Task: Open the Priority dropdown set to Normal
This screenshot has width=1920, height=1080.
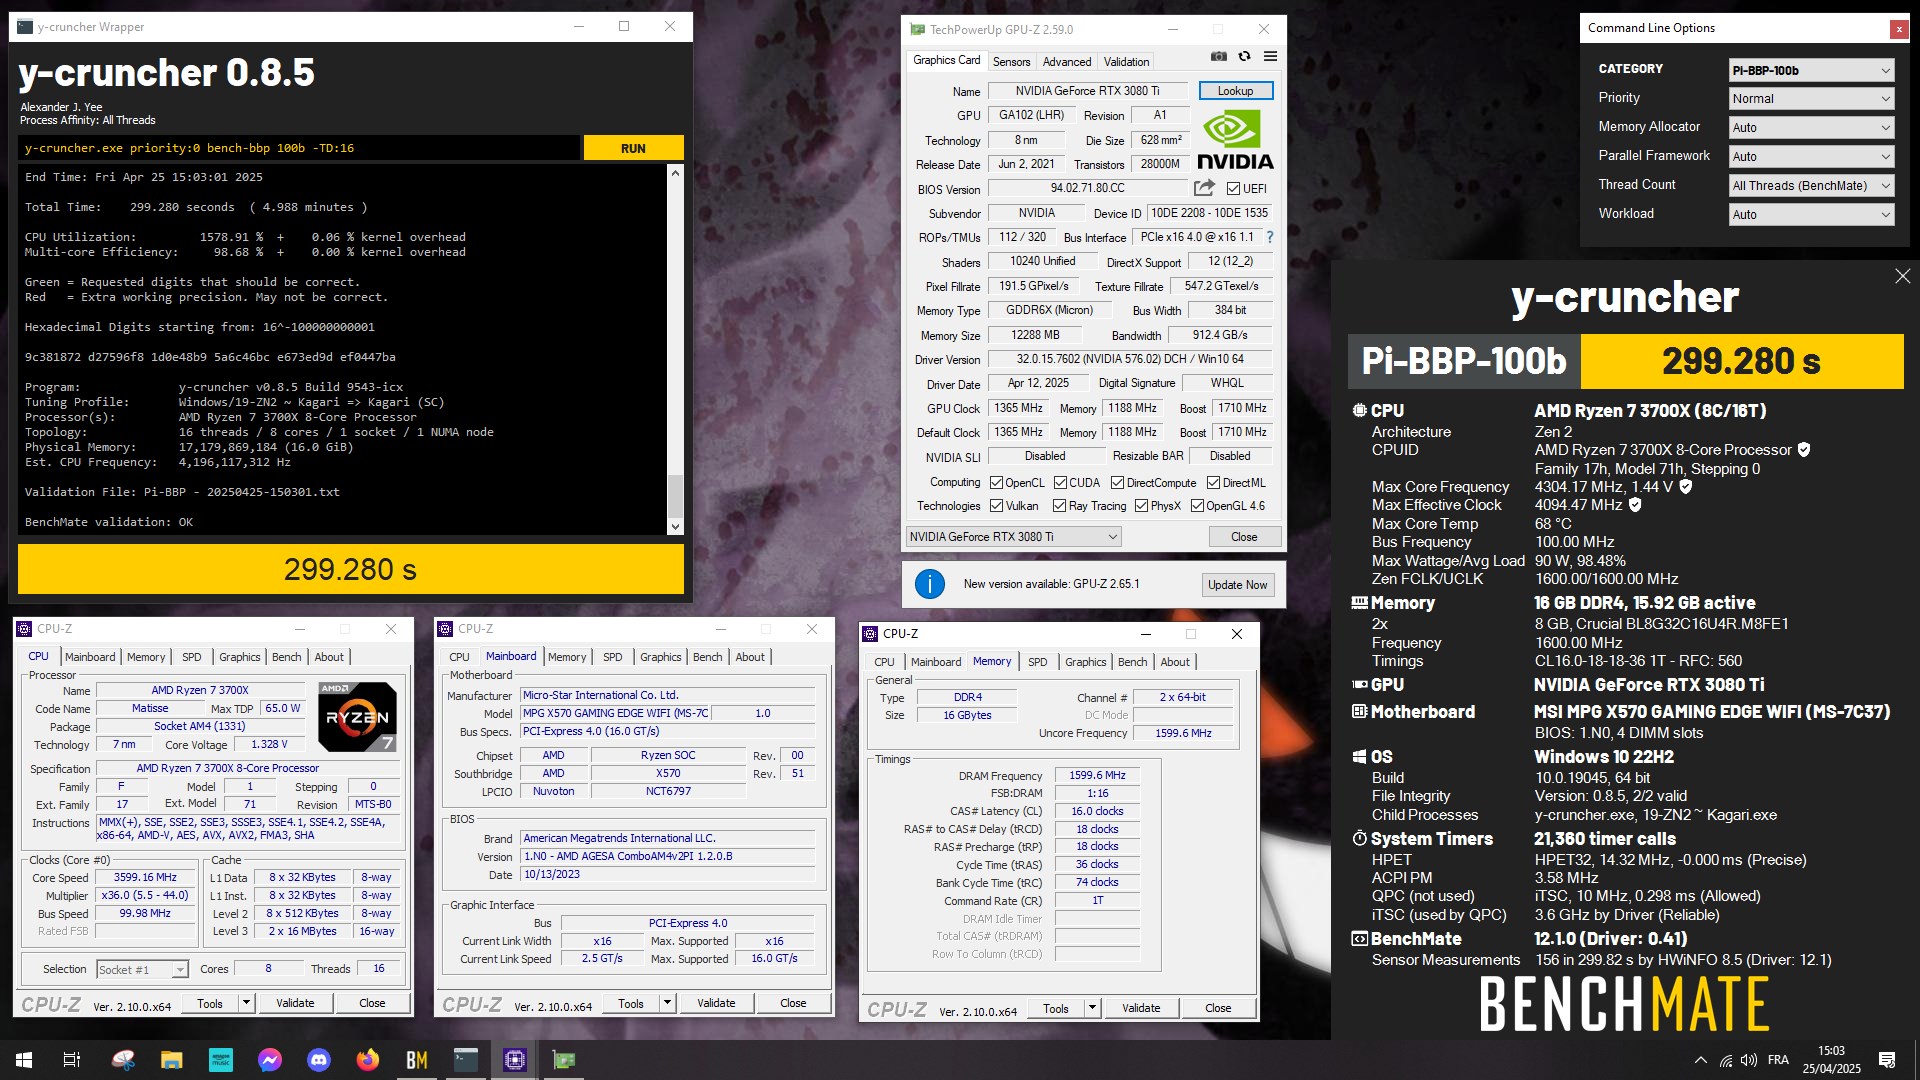Action: click(x=1811, y=99)
